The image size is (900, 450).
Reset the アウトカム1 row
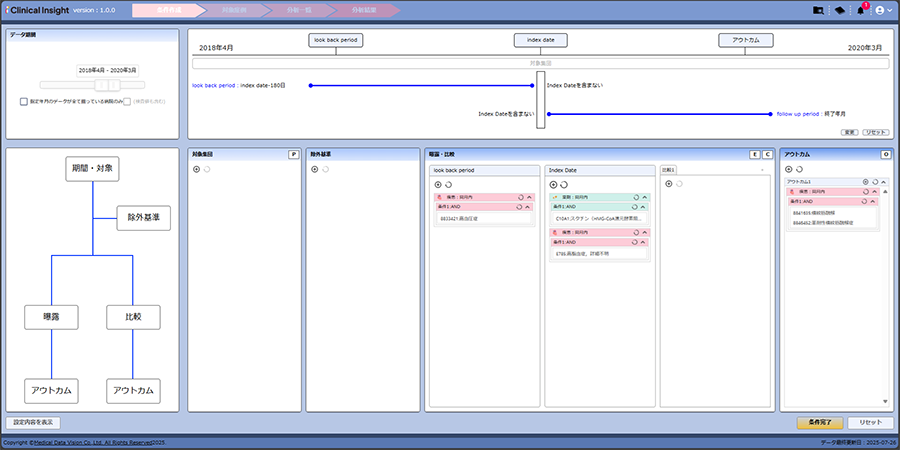[875, 181]
